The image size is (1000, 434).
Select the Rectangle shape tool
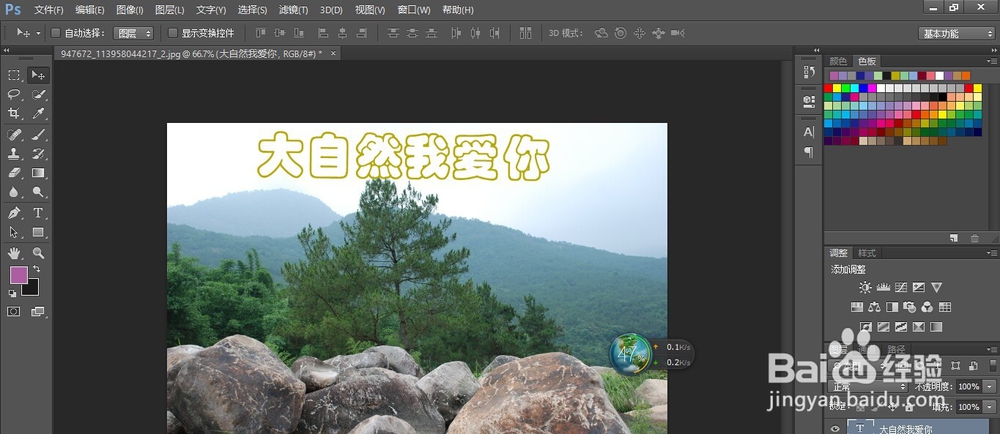(38, 232)
